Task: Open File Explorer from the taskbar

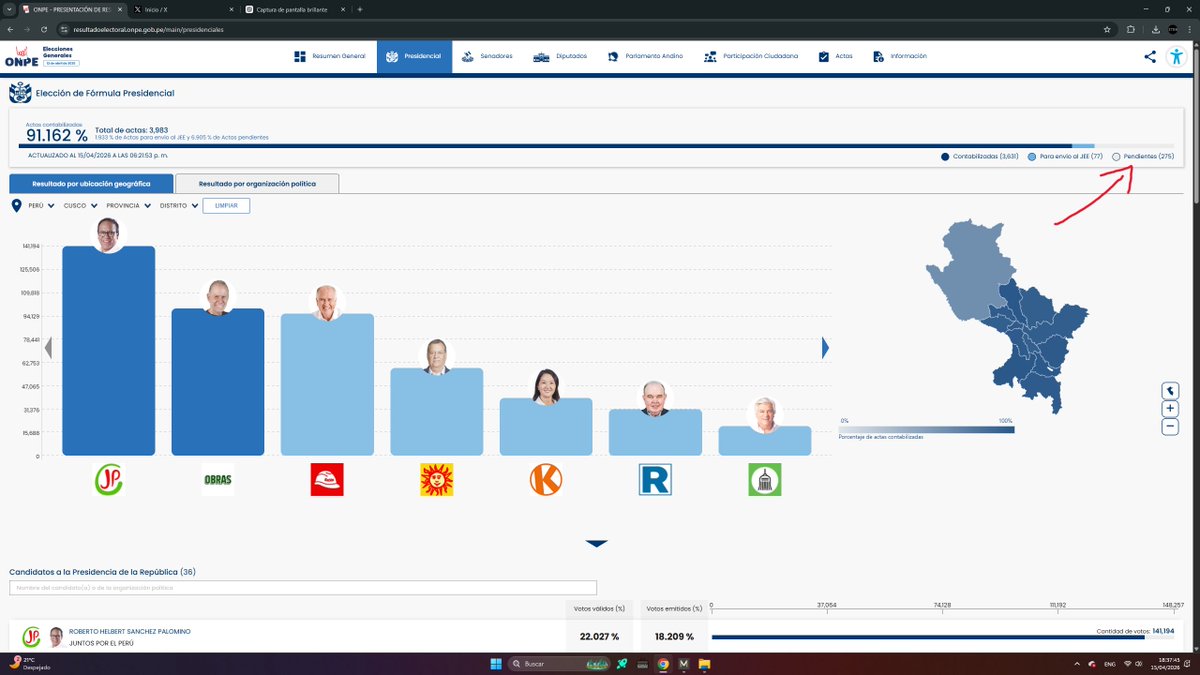Action: click(x=704, y=663)
